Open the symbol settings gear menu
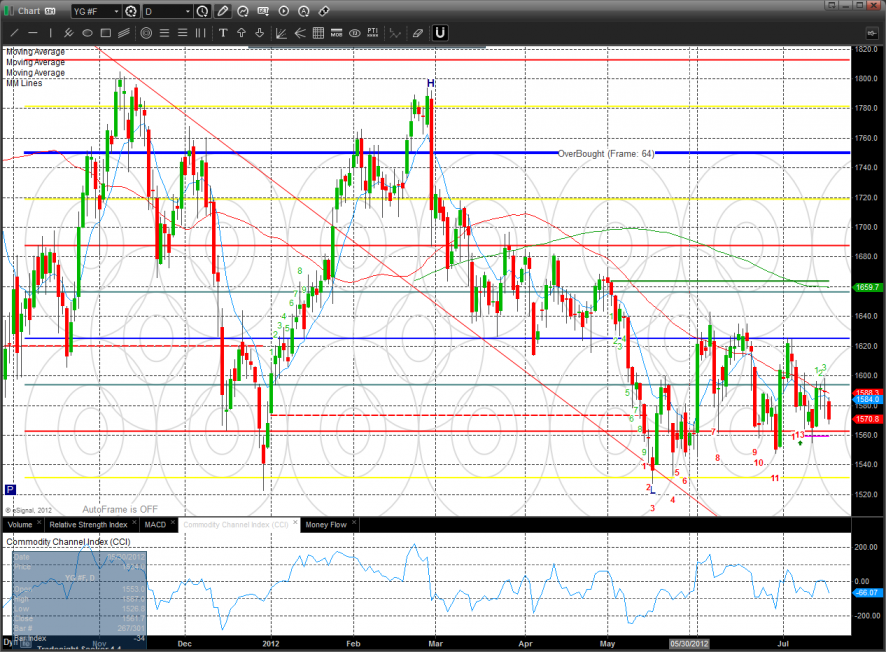The width and height of the screenshot is (886, 652). click(x=131, y=11)
